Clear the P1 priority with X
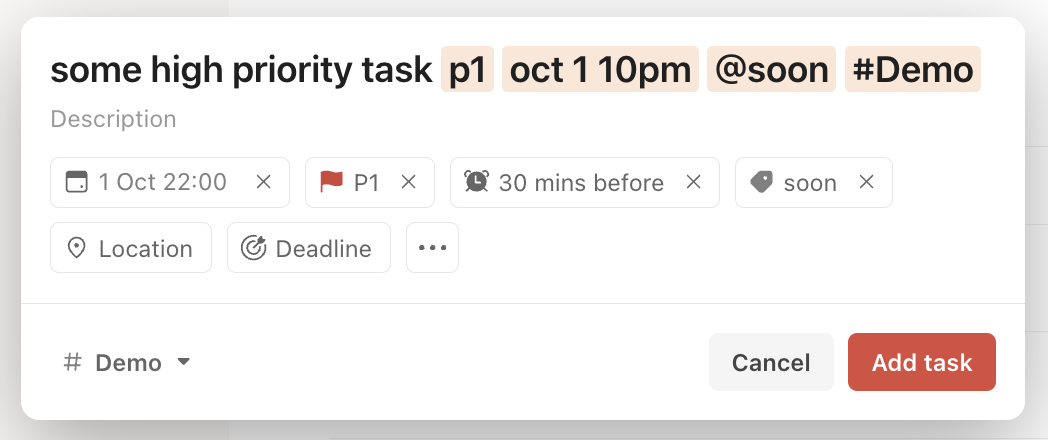The width and height of the screenshot is (1048, 440). (x=408, y=182)
